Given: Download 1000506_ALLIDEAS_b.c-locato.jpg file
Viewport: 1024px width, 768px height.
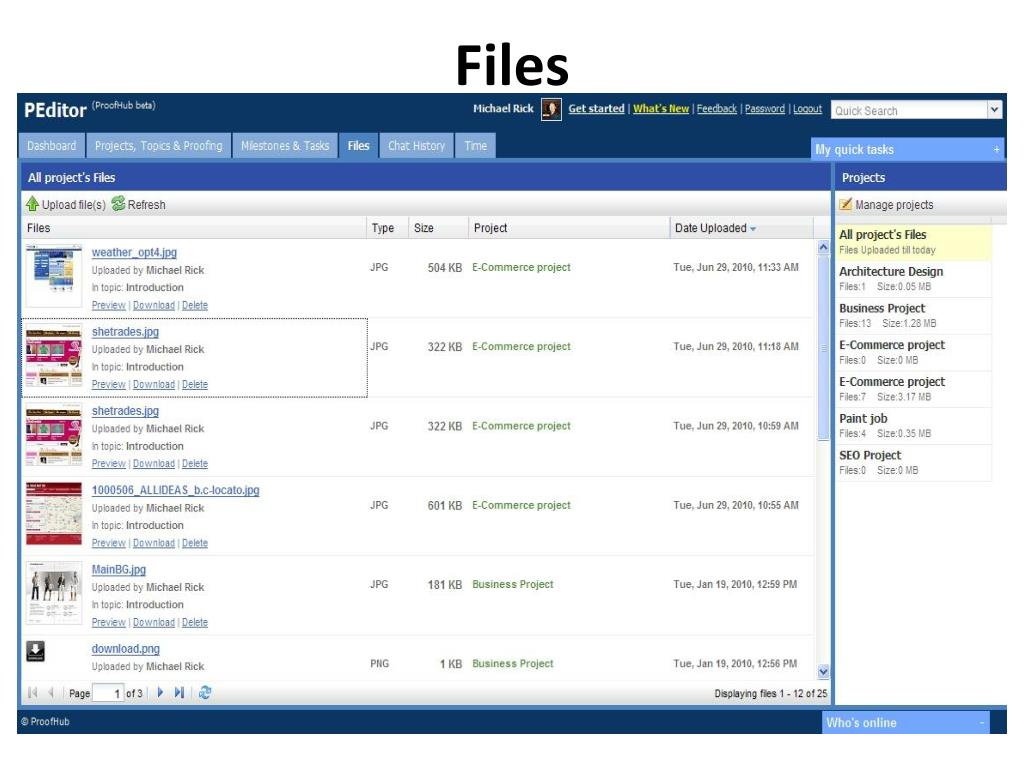Looking at the screenshot, I should click(154, 543).
